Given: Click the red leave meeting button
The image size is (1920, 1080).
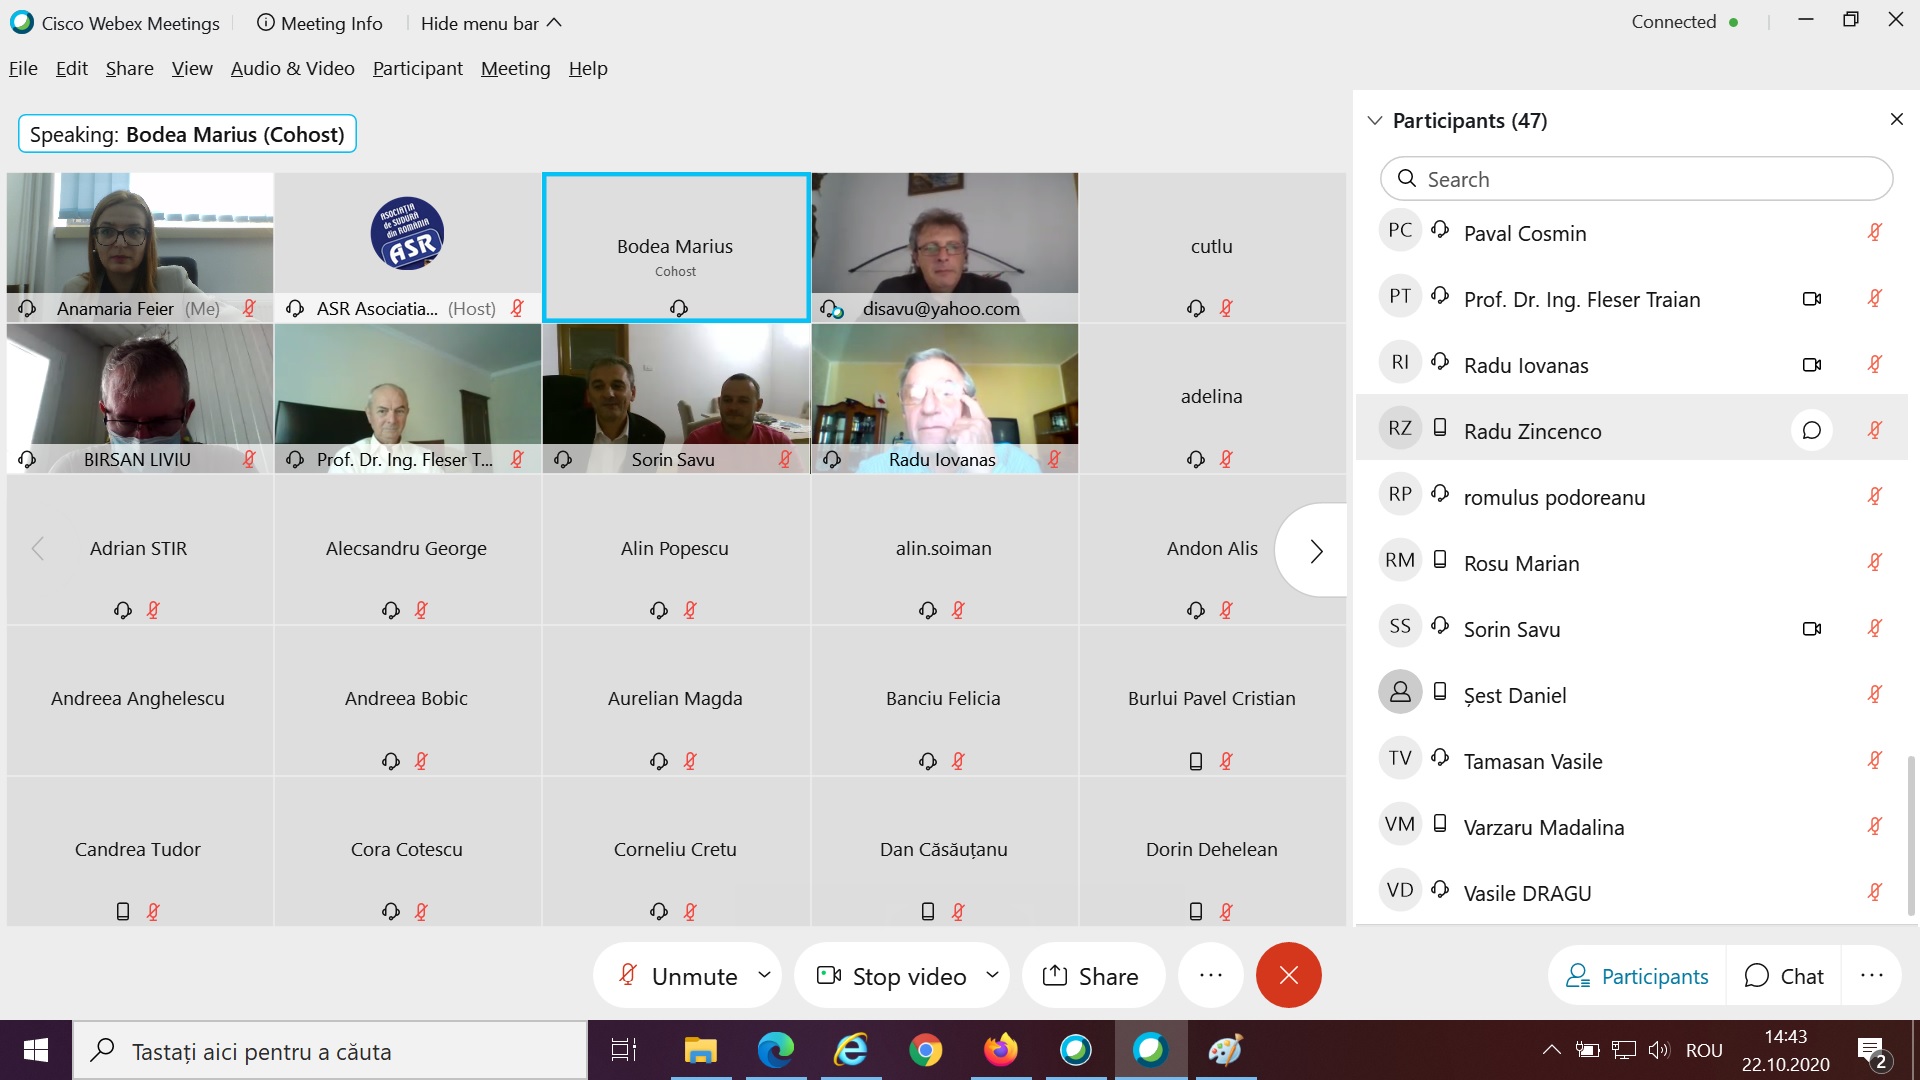Looking at the screenshot, I should tap(1288, 975).
